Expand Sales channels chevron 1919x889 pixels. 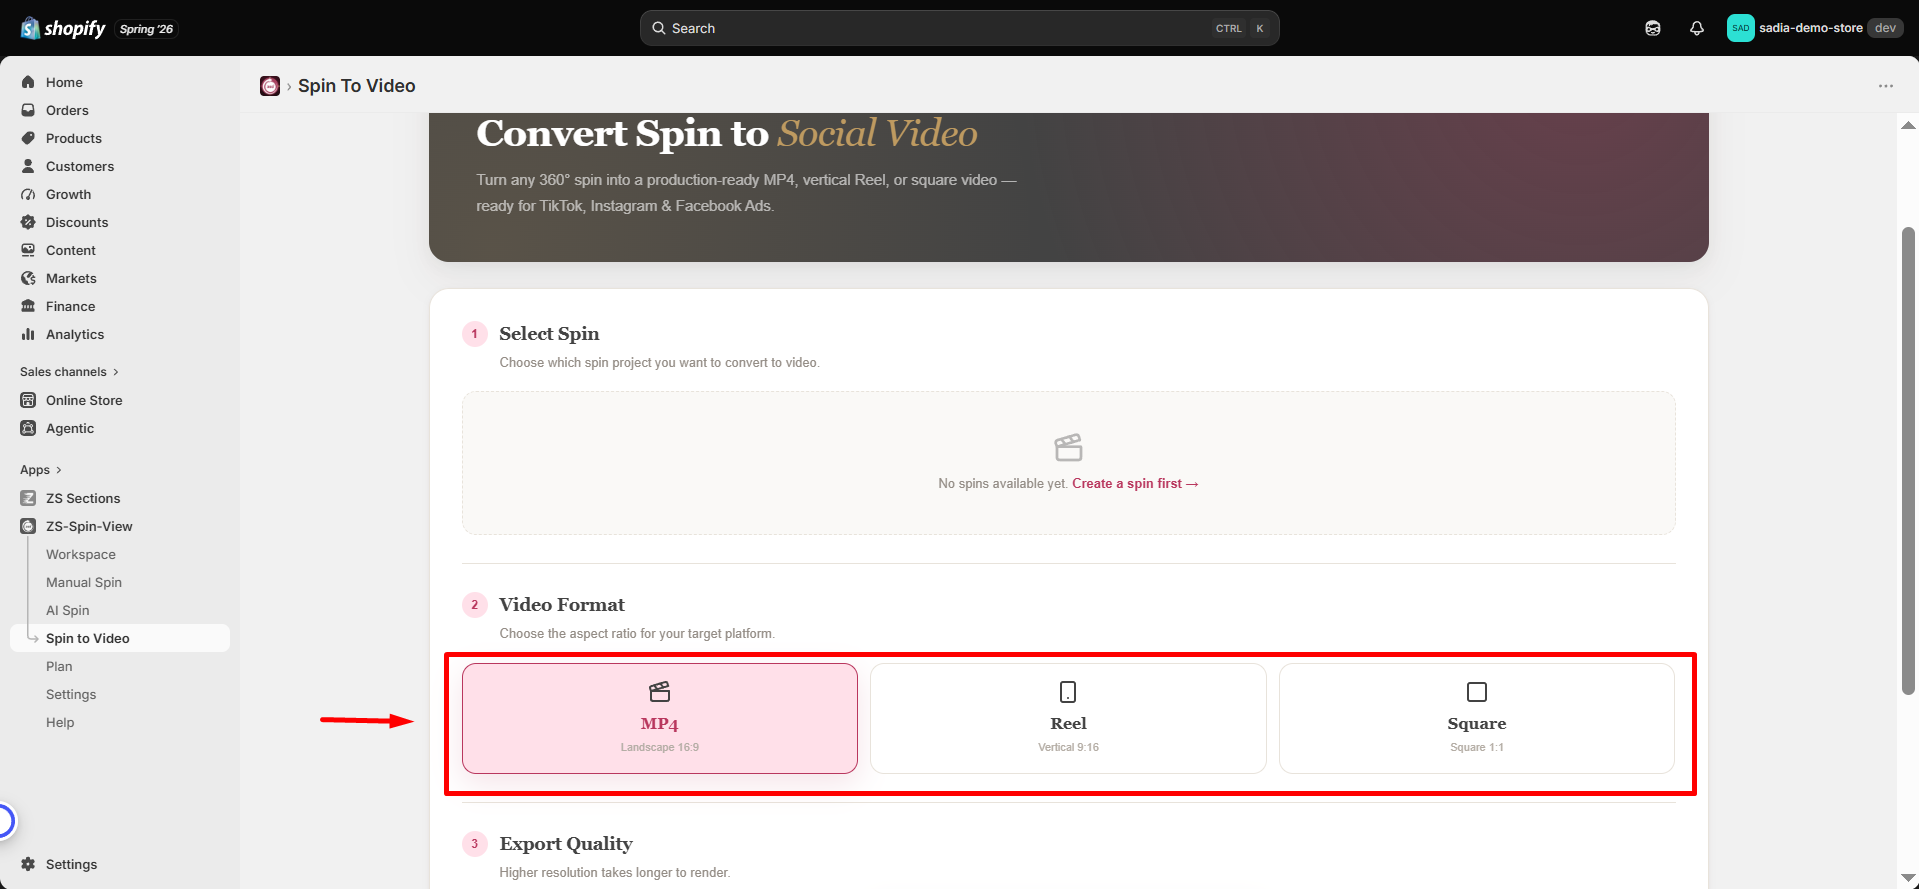click(x=116, y=372)
